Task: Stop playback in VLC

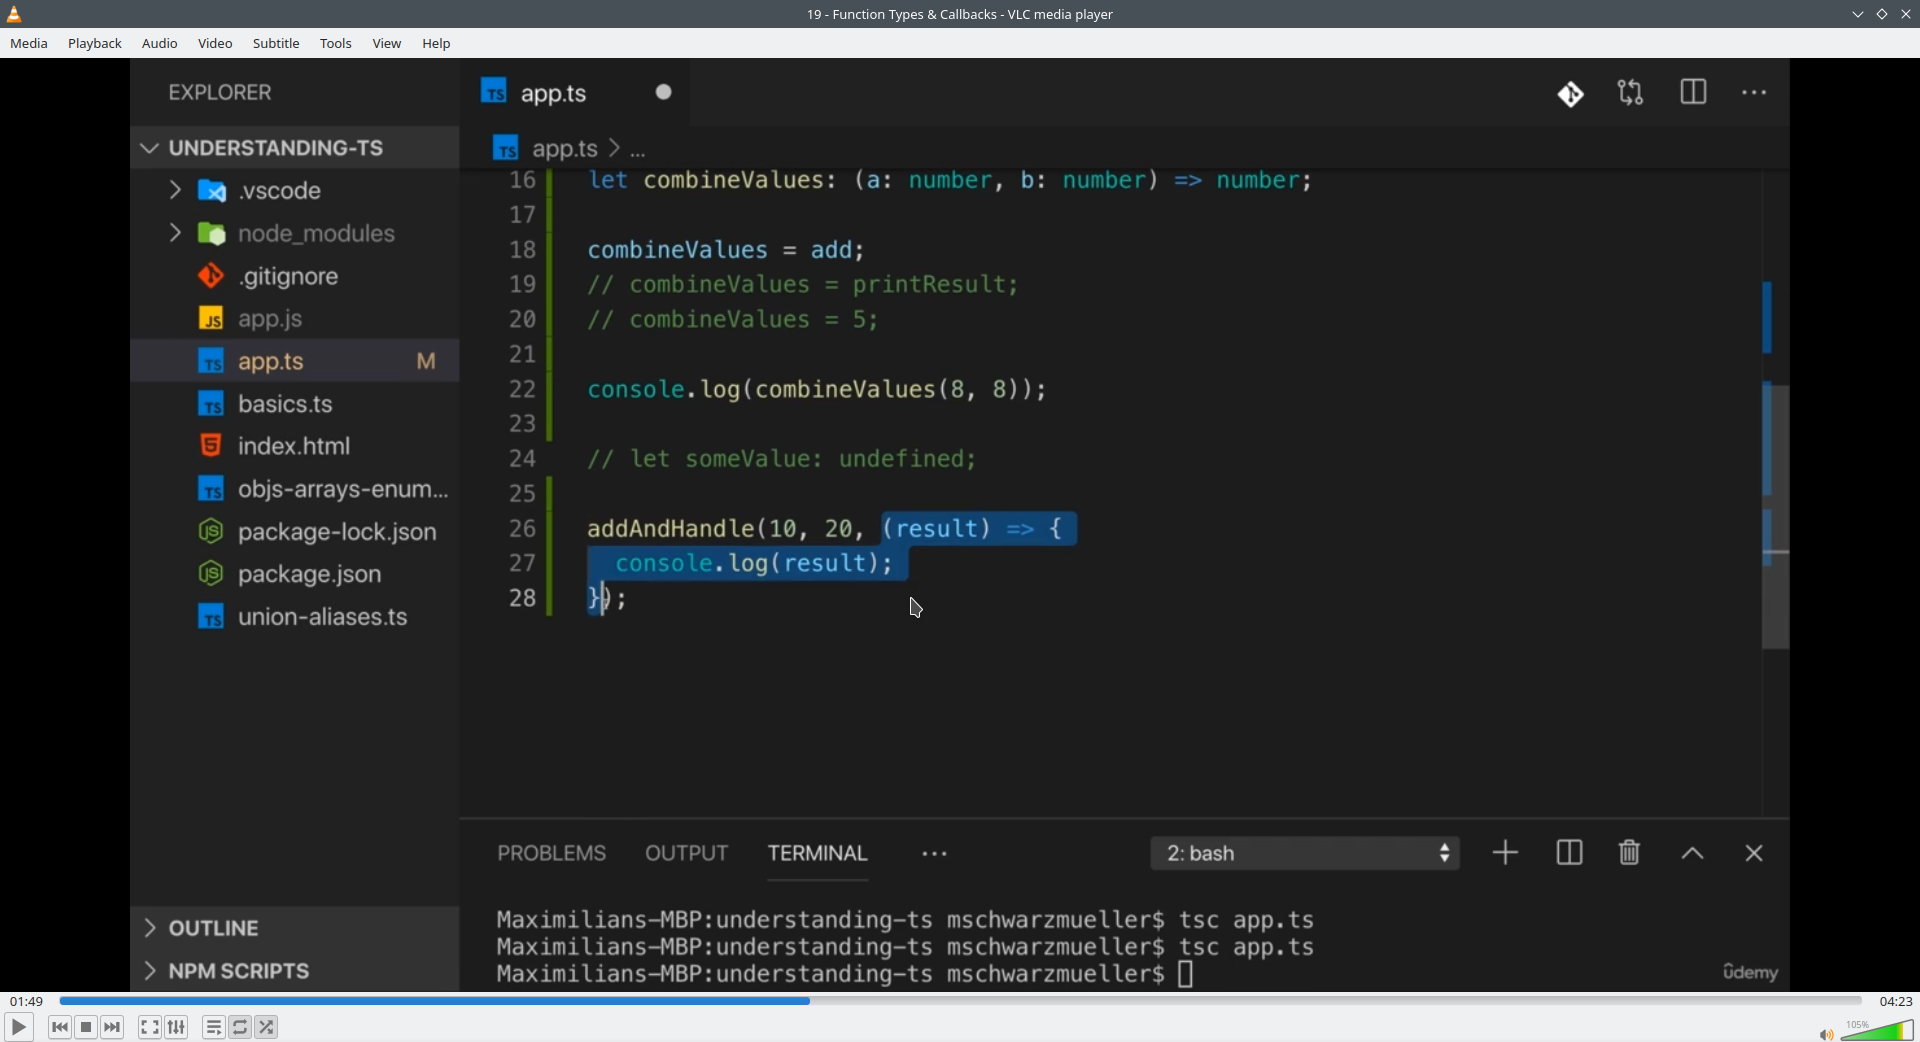Action: click(87, 1027)
